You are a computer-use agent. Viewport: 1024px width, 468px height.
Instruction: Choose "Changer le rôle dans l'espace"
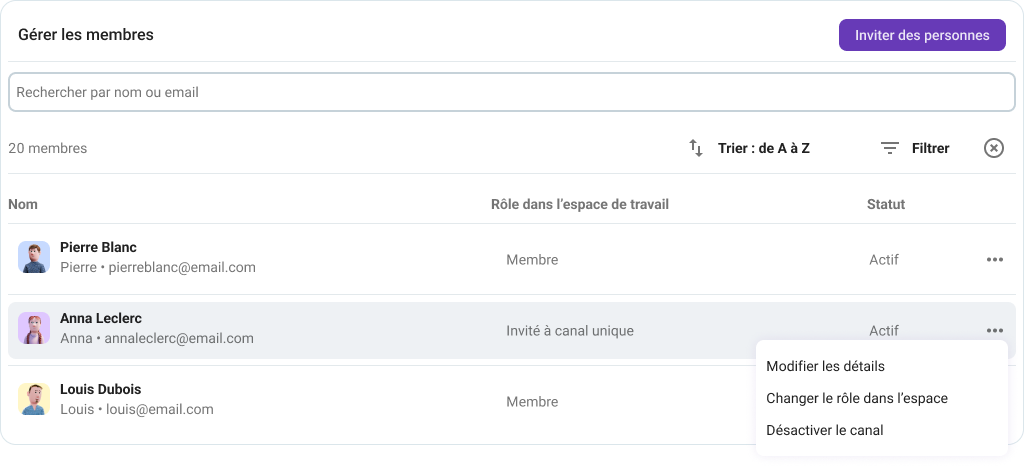[x=856, y=398]
